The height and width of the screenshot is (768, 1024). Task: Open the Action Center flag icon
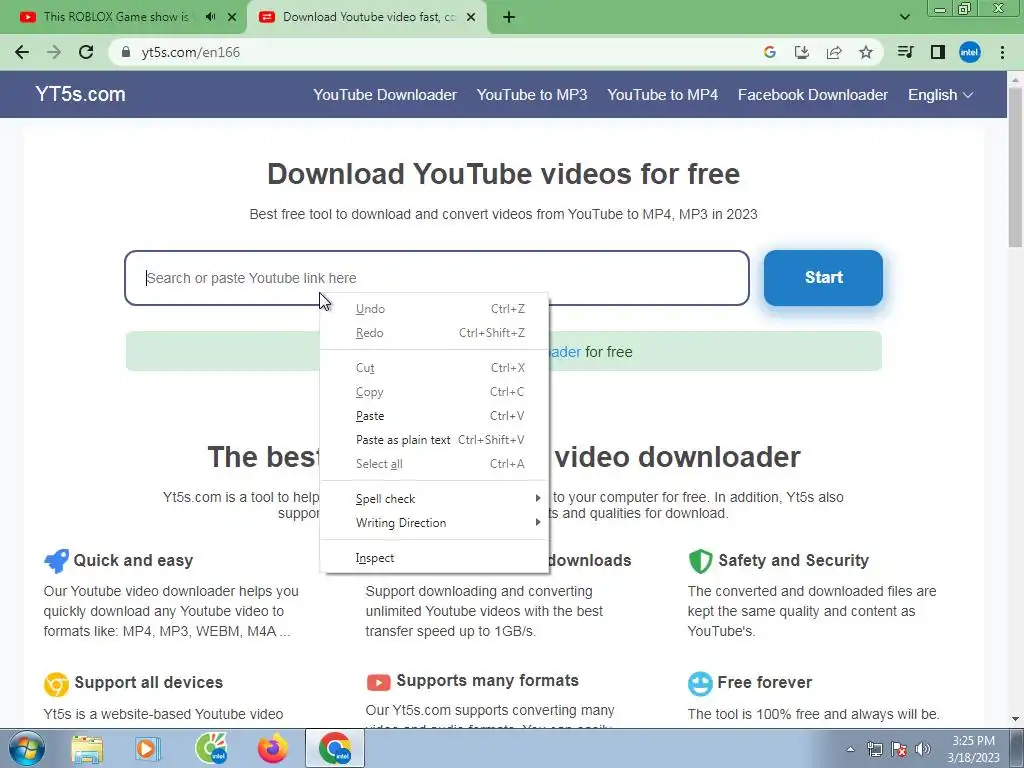(899, 749)
